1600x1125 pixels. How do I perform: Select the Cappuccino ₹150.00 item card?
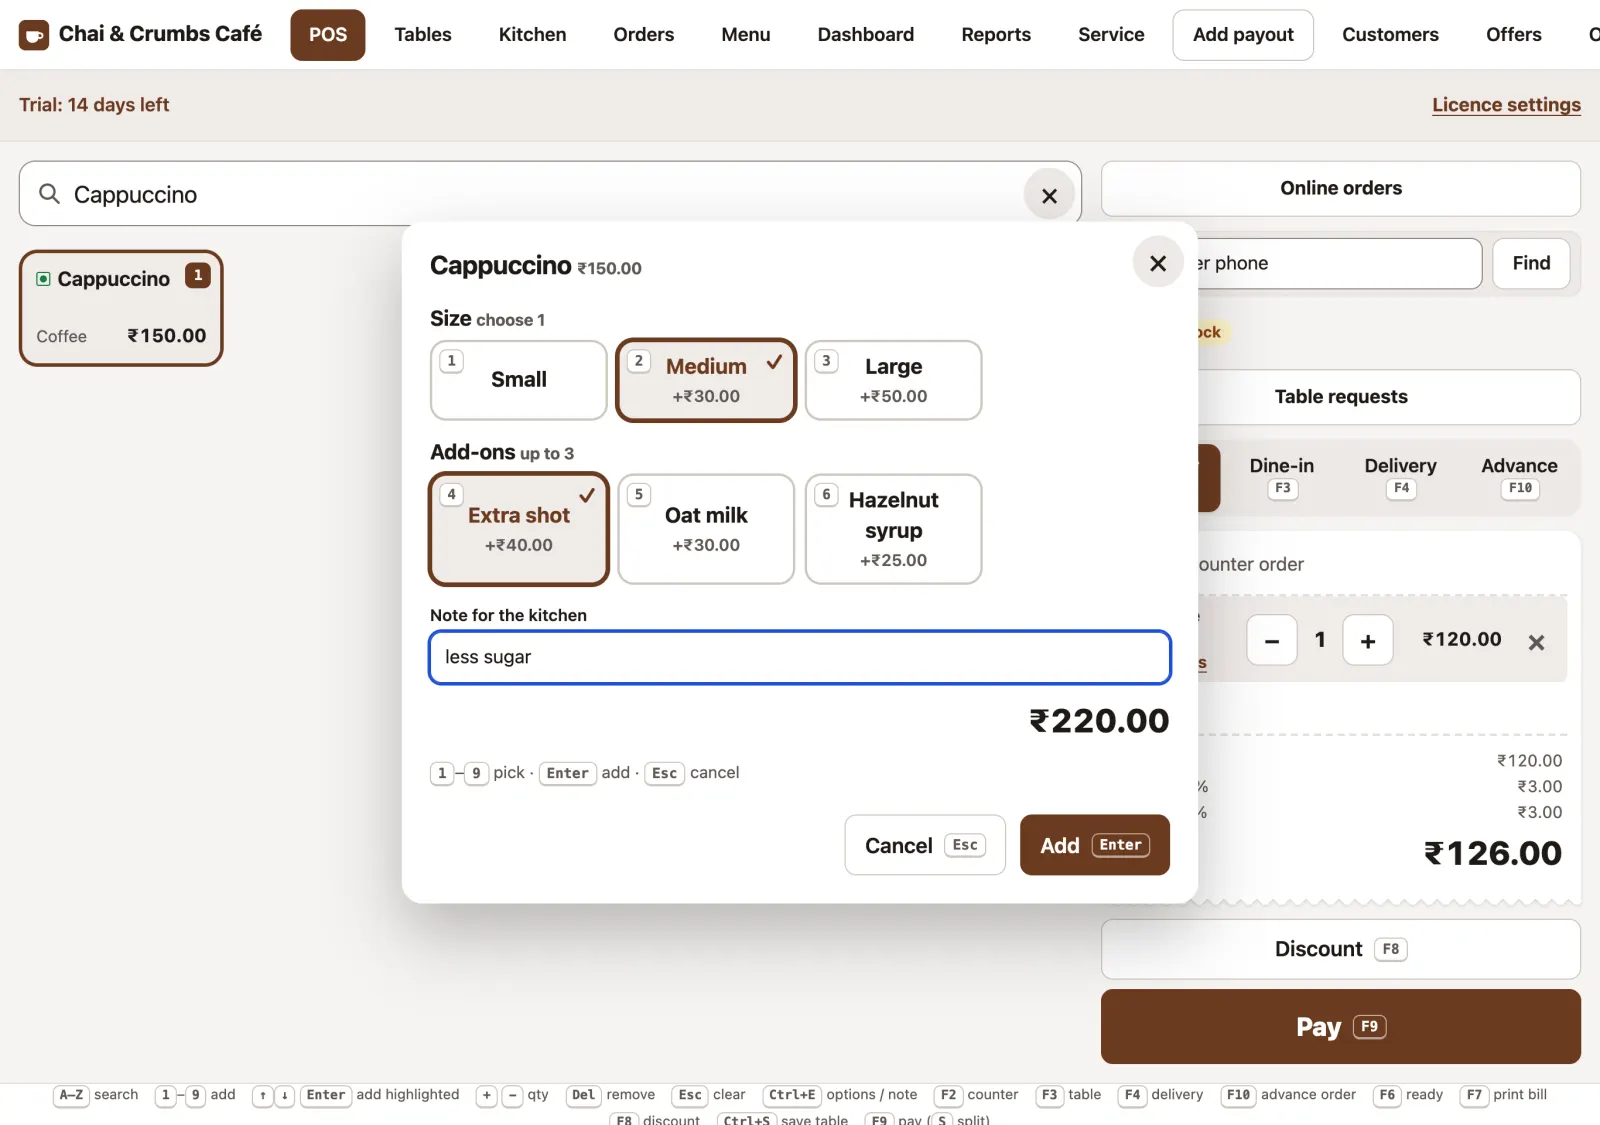coord(121,308)
